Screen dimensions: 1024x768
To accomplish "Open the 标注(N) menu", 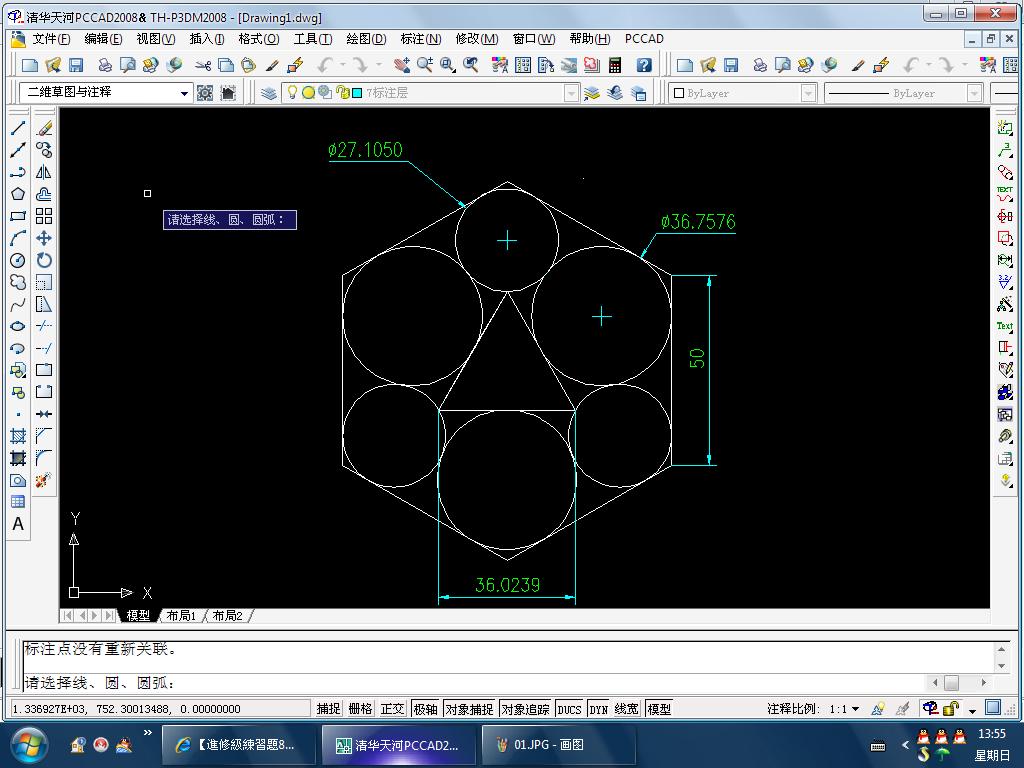I will pyautogui.click(x=421, y=39).
